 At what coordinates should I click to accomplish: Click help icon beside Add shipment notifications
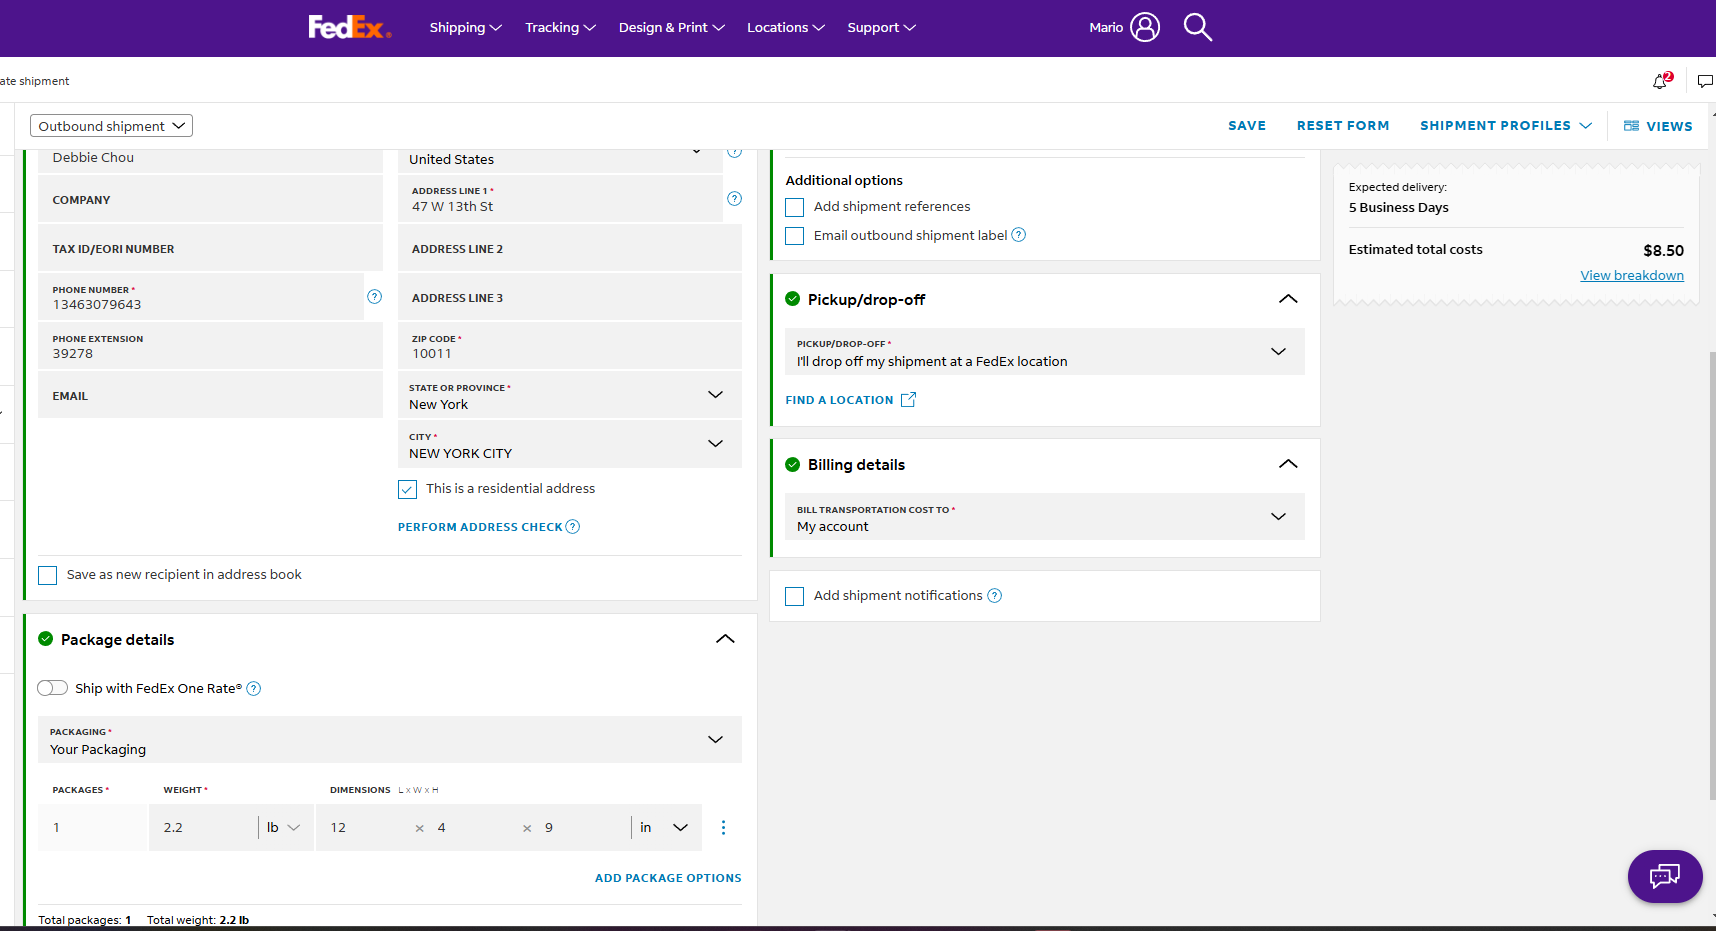[994, 595]
